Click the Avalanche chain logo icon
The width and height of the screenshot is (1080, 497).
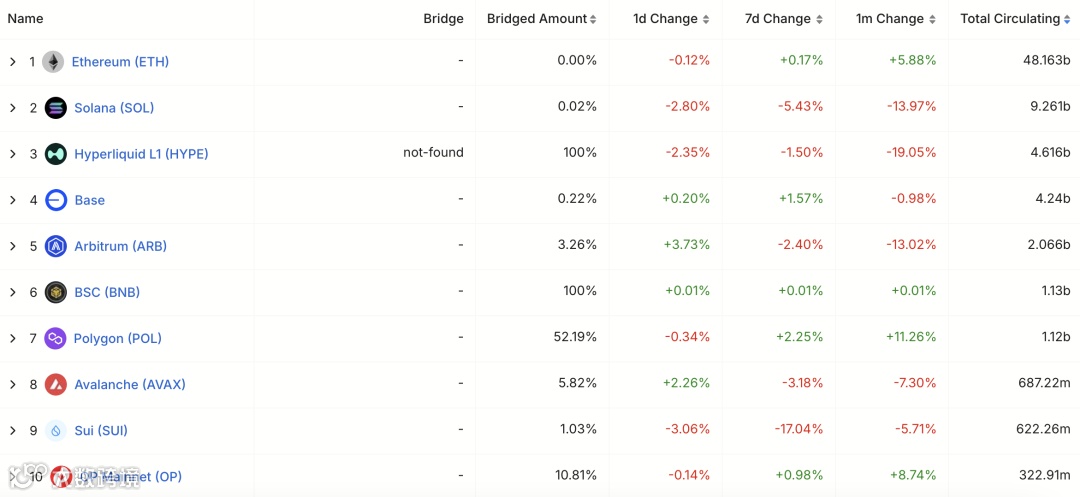[56, 384]
